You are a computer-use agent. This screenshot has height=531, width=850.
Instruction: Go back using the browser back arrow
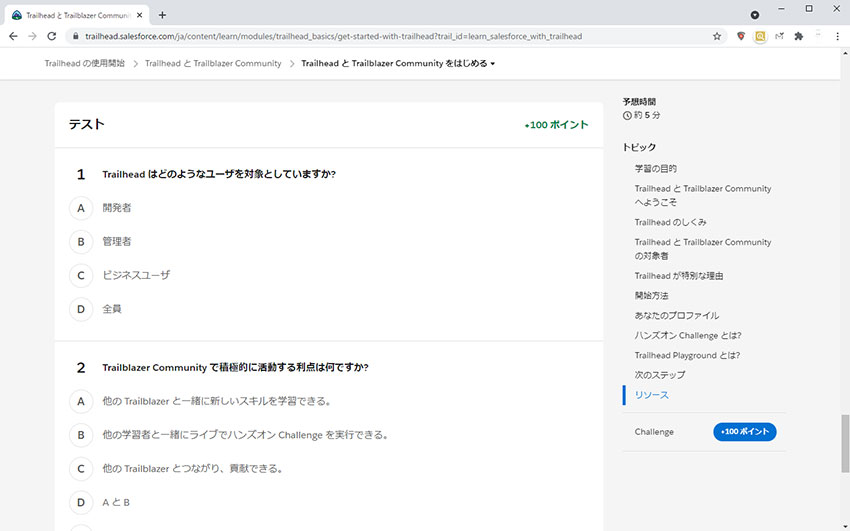pyautogui.click(x=13, y=36)
